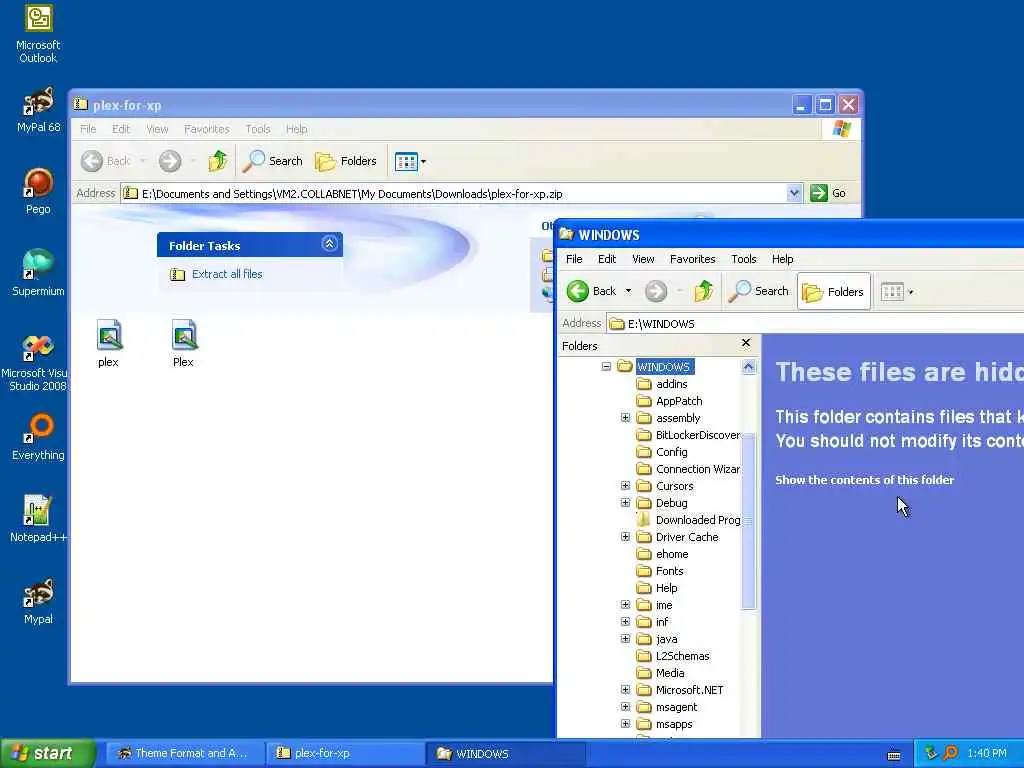Click scroll up arrow in Folders pane
The width and height of the screenshot is (1024, 768).
[748, 366]
